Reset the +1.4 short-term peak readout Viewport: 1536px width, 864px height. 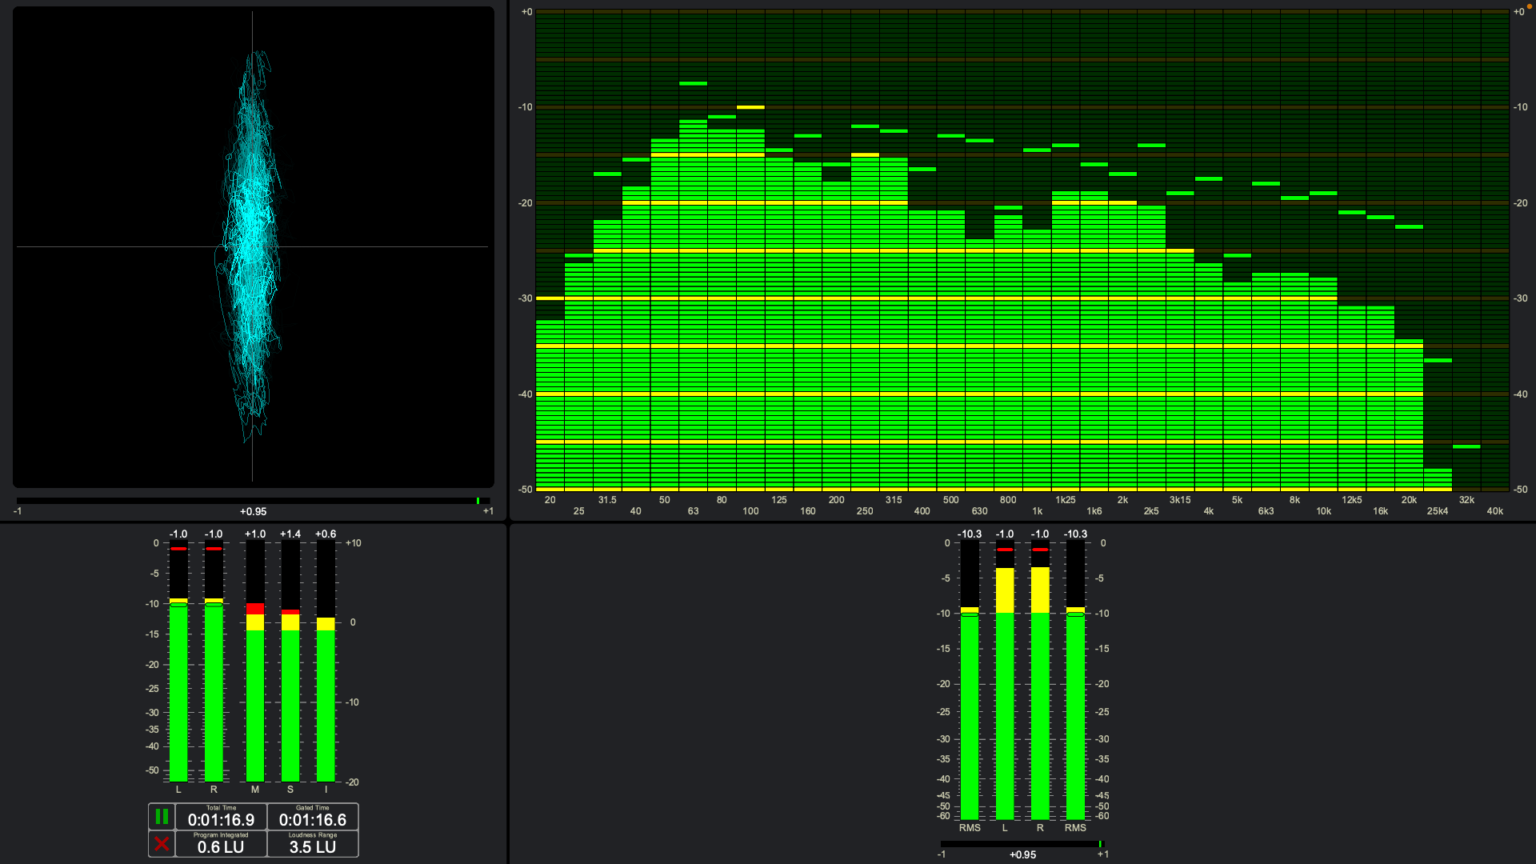point(290,534)
